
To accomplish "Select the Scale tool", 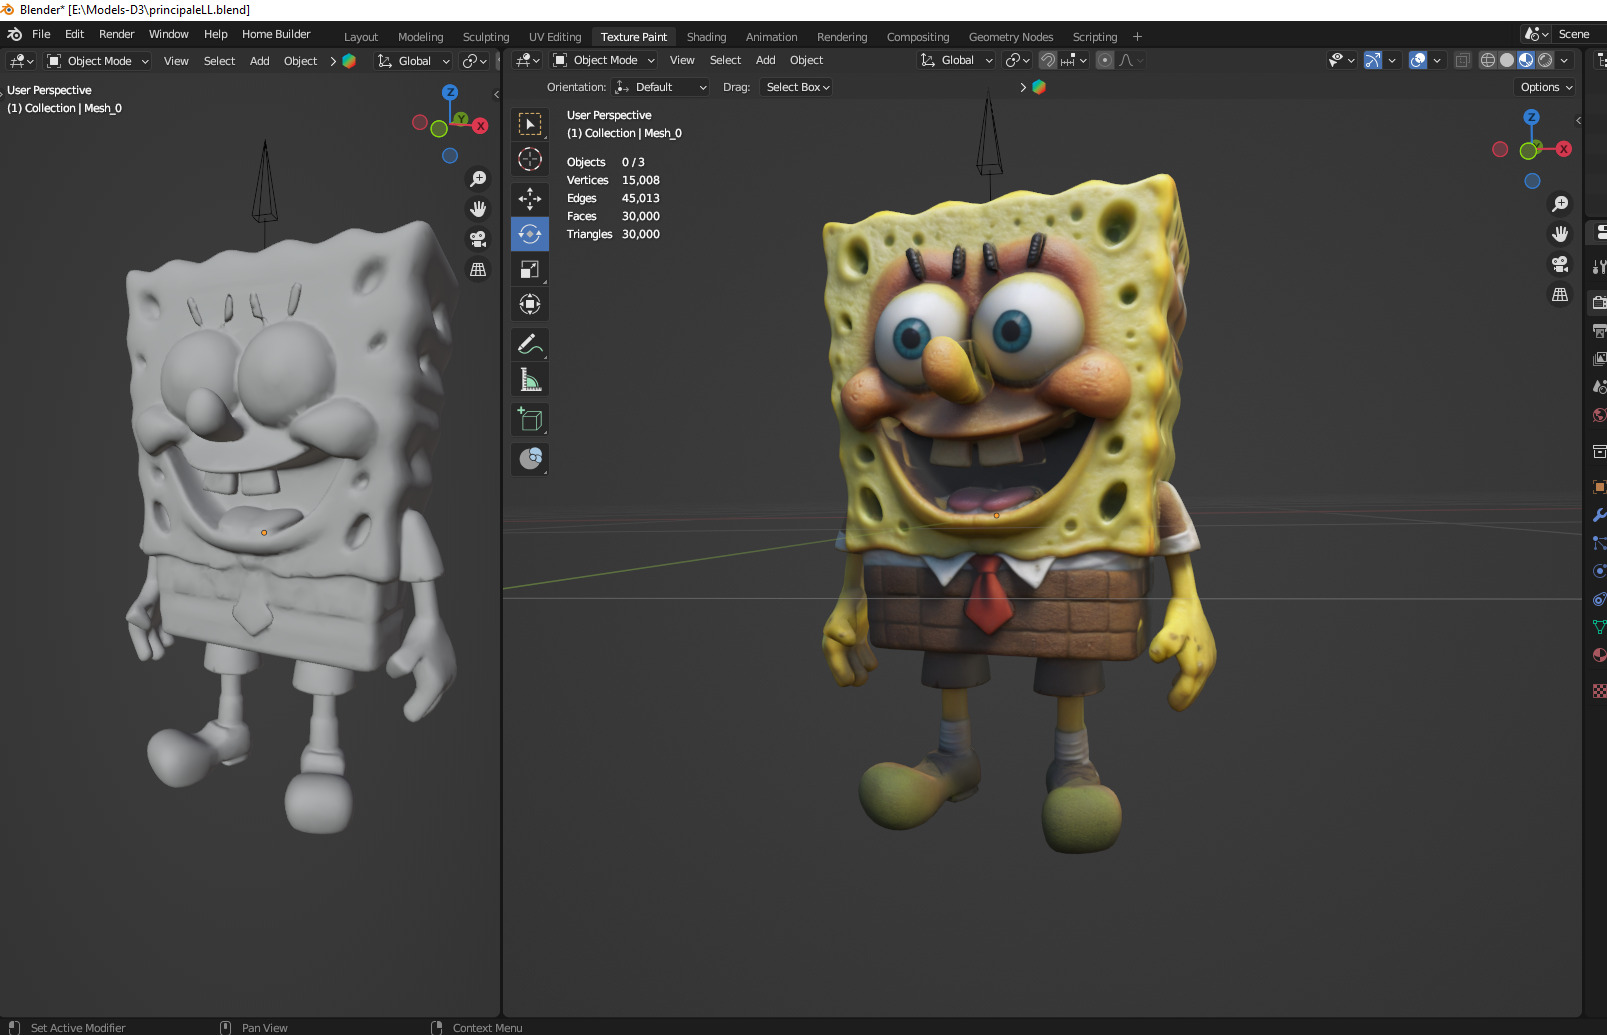I will (x=530, y=269).
